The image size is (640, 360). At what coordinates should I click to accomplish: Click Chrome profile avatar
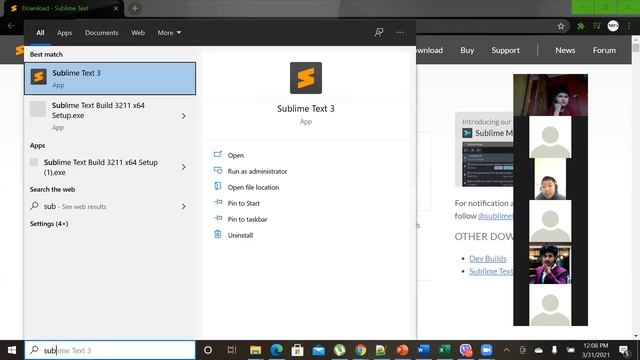click(613, 26)
